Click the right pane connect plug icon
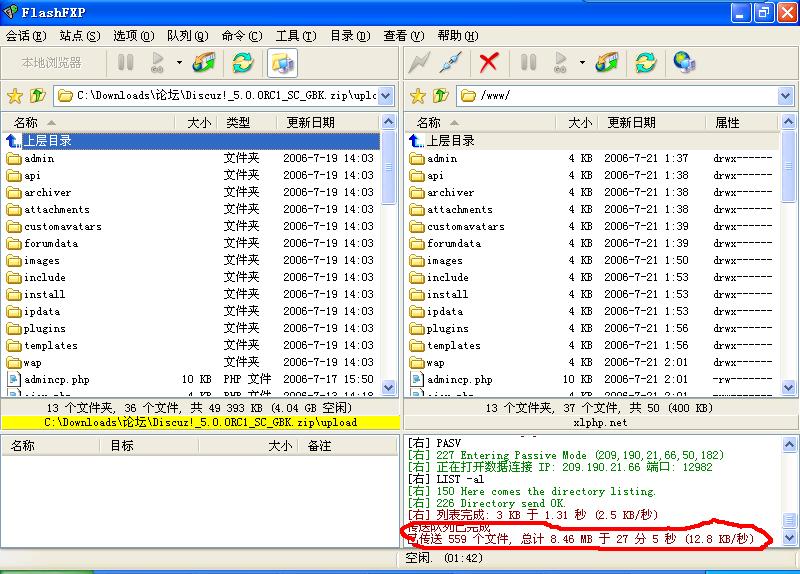 (x=452, y=63)
